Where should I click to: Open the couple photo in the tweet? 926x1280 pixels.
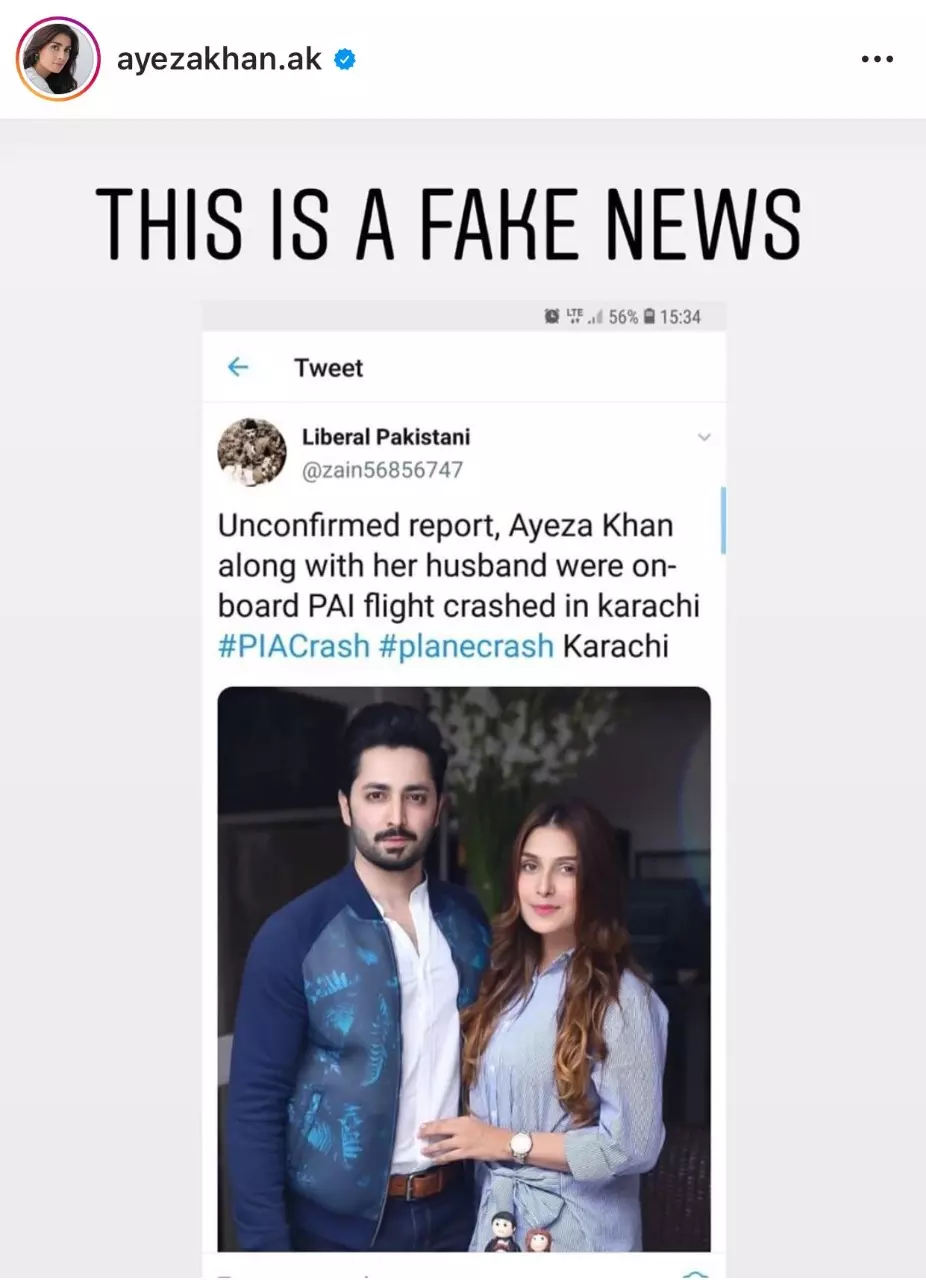(x=464, y=968)
